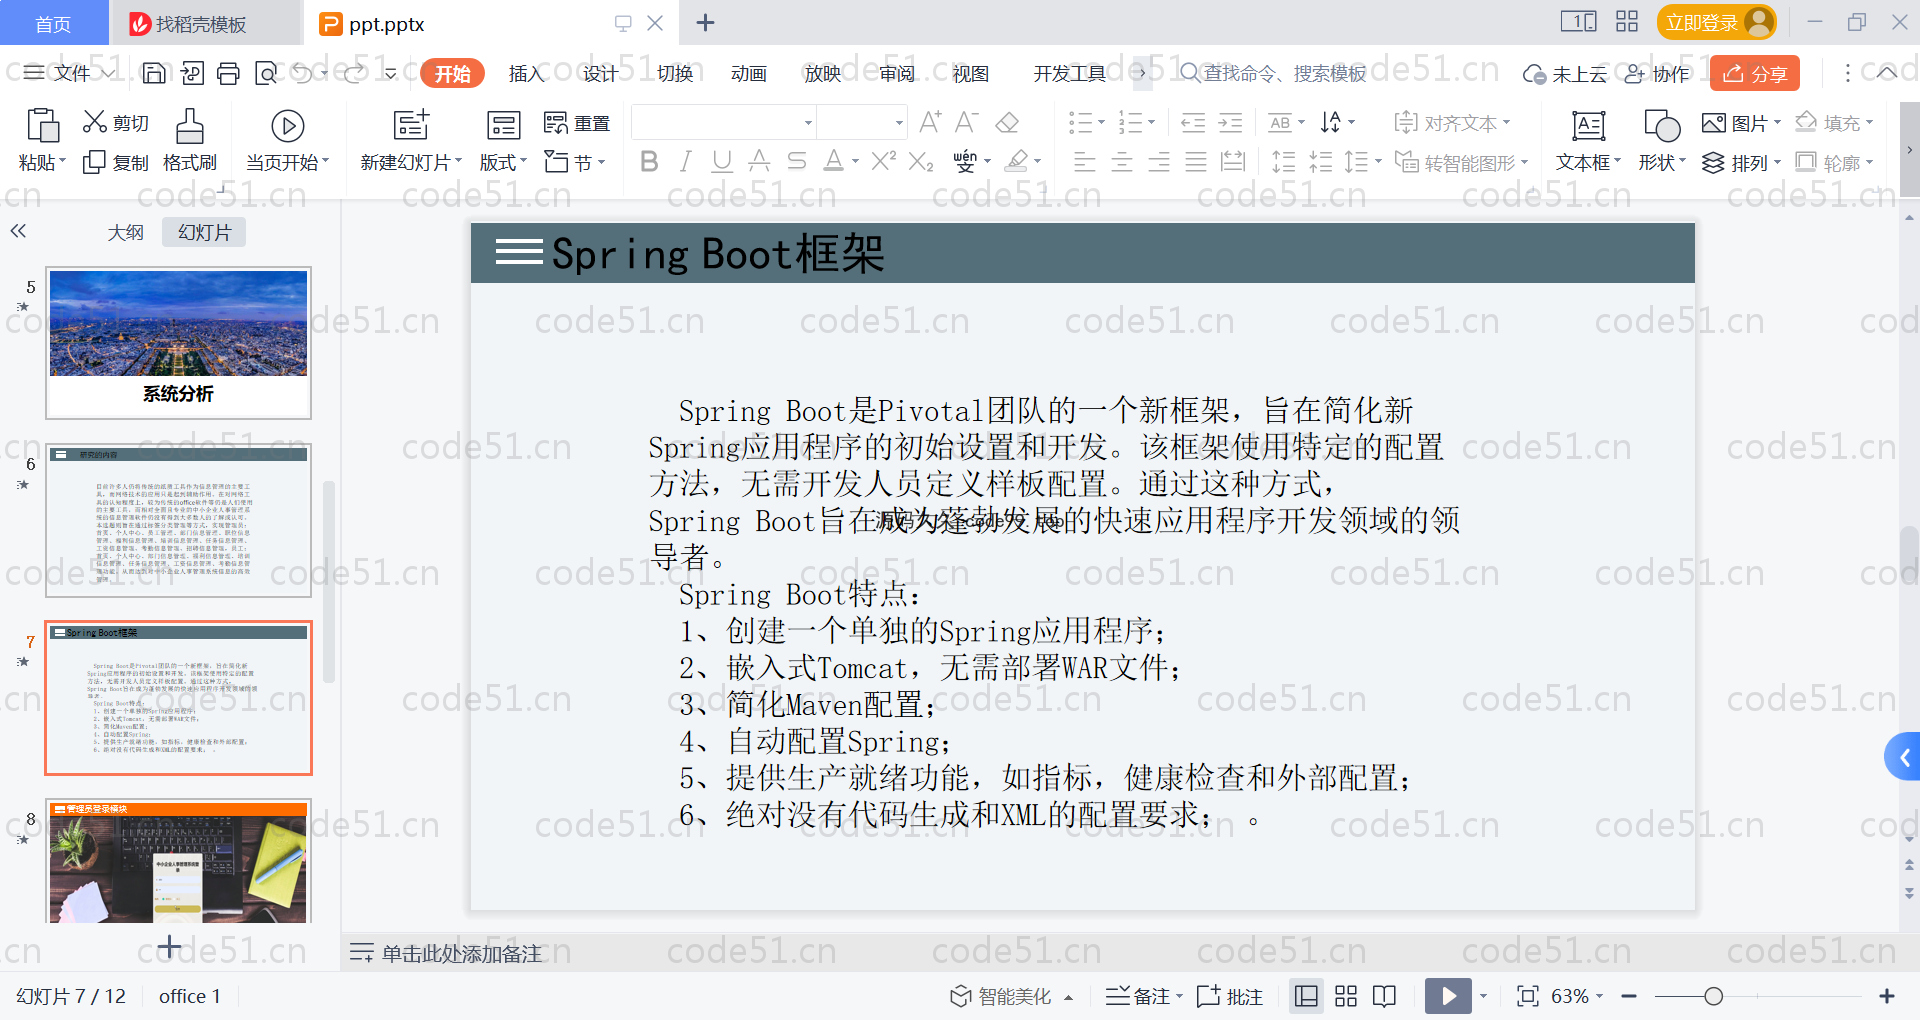
Task: Open Smart Beautify (智能美化) in status bar
Action: [1010, 996]
